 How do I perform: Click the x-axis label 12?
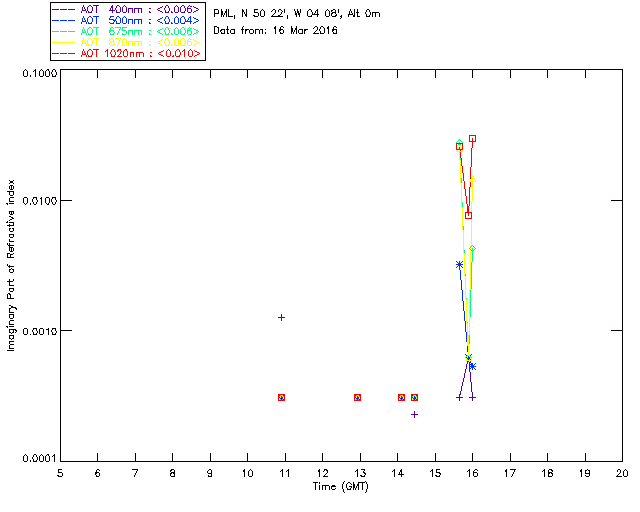[322, 473]
